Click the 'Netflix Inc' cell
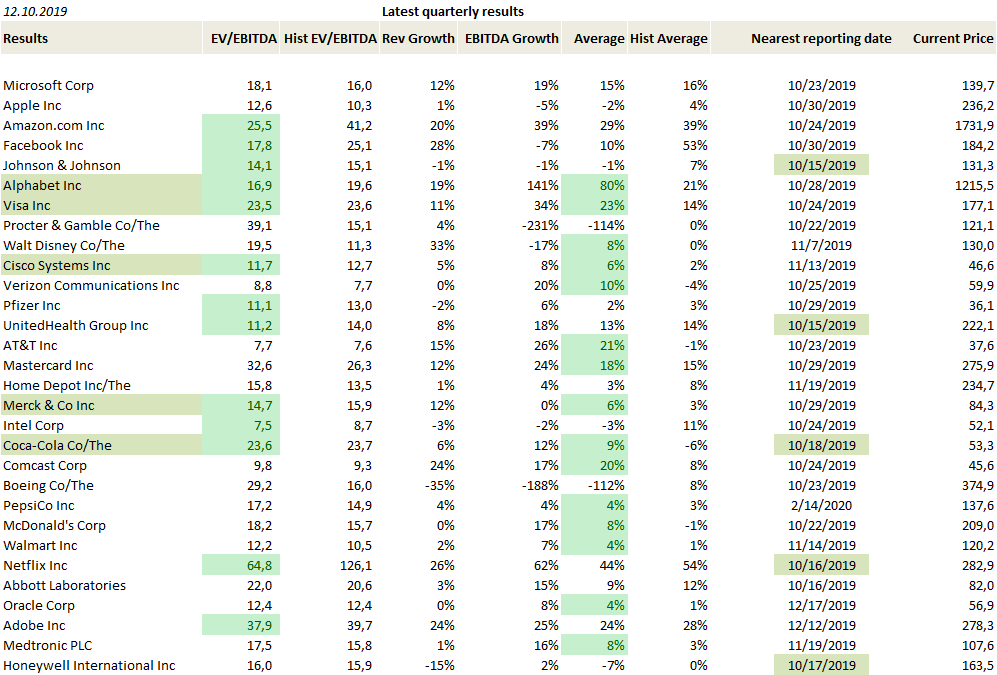The image size is (997, 675). [35, 566]
